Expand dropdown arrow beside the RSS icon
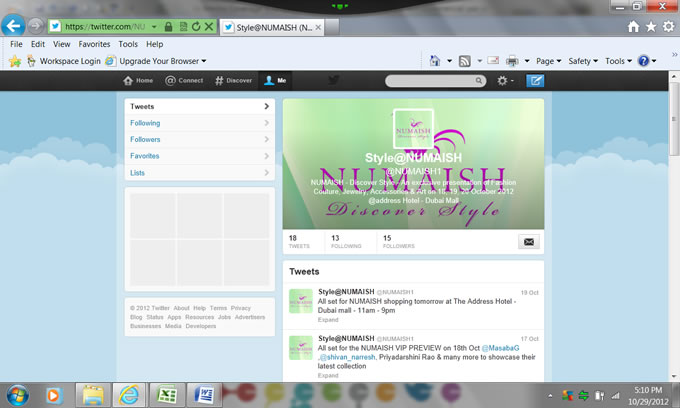Image resolution: width=680 pixels, height=408 pixels. [x=480, y=61]
